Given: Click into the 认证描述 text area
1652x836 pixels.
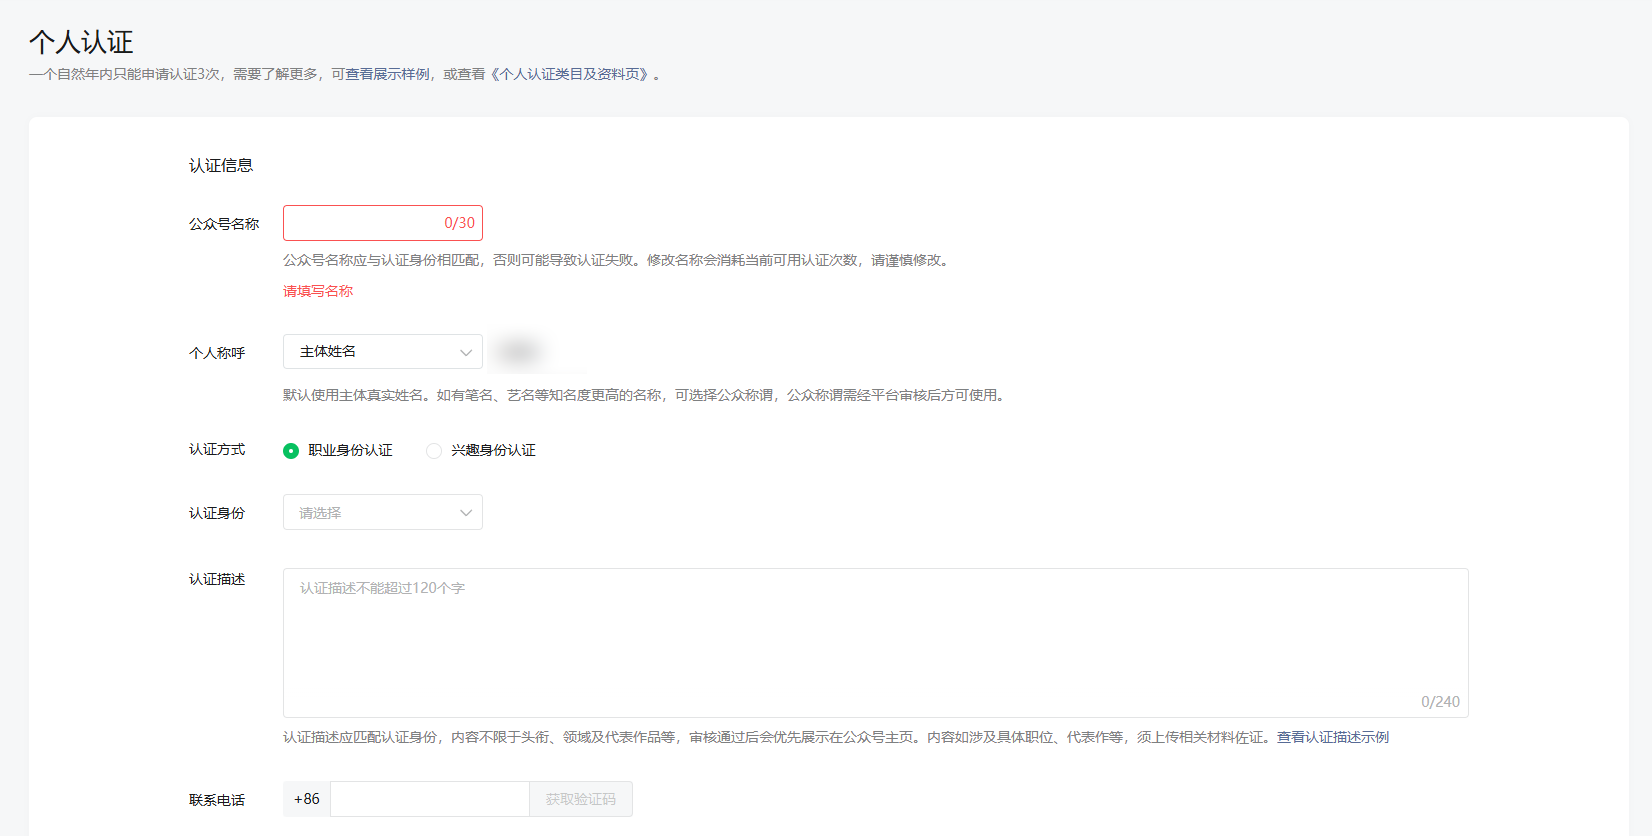Looking at the screenshot, I should (875, 643).
